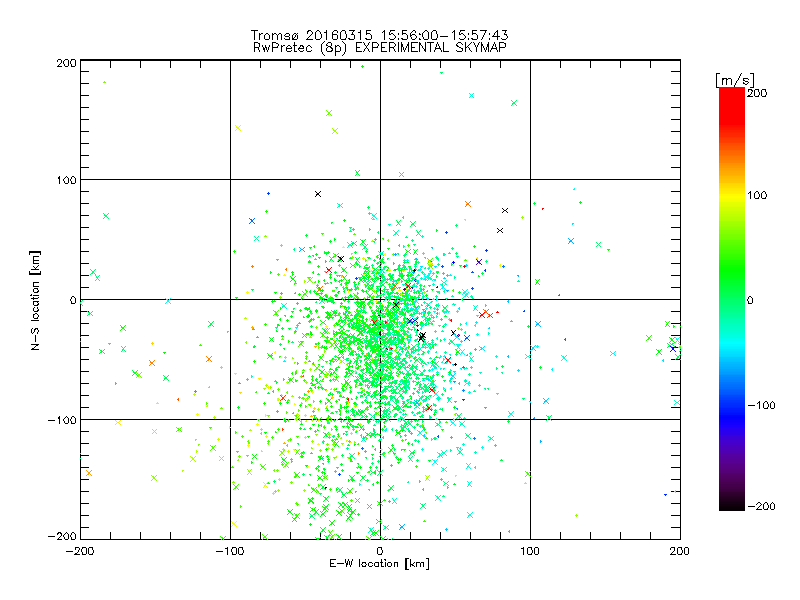Screen dimensions: 800x600
Task: Select the N-S axis tick label 100
Action: tap(66, 180)
